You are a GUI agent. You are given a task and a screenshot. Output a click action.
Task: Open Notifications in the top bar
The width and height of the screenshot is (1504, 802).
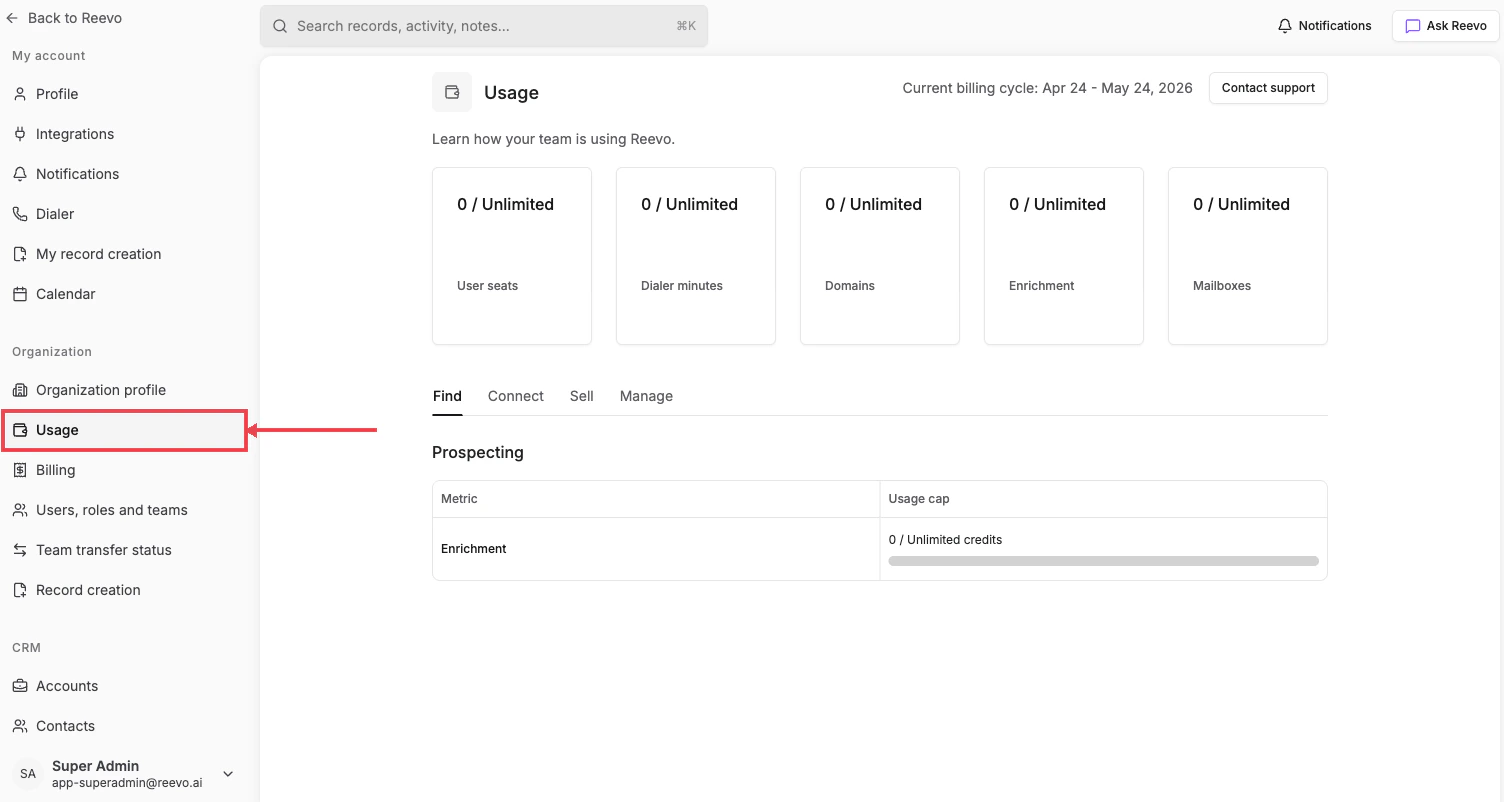1325,26
